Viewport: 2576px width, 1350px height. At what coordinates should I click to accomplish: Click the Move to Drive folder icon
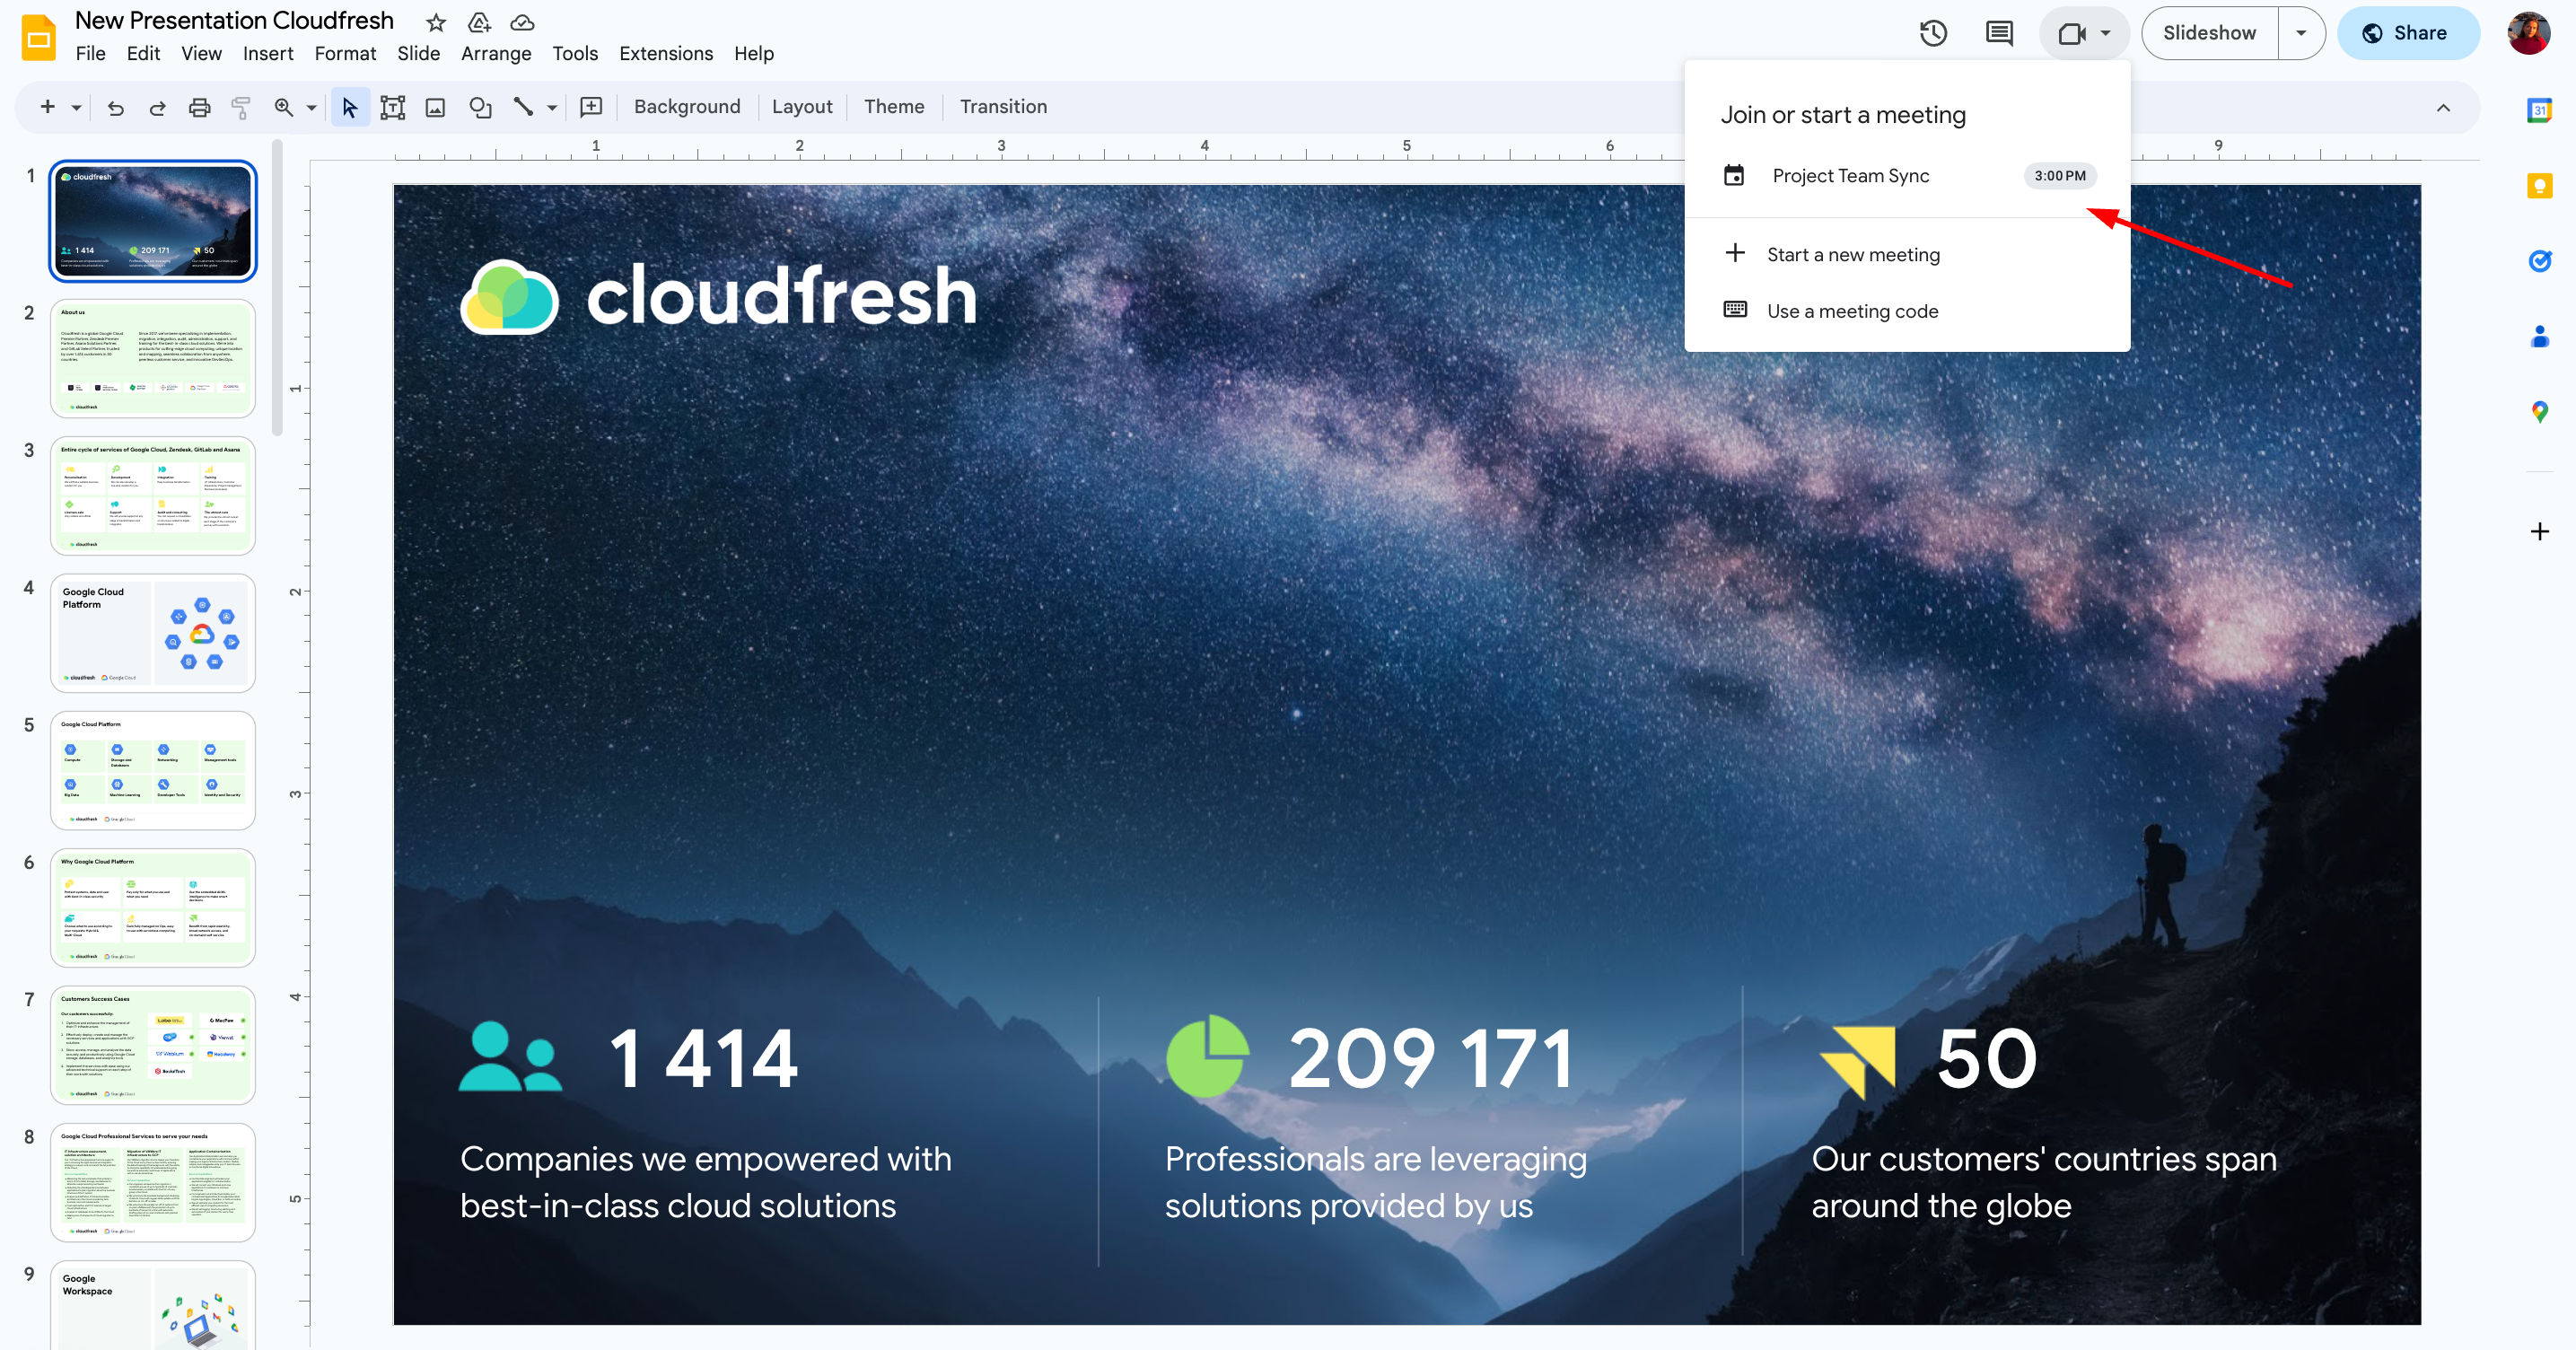(479, 22)
